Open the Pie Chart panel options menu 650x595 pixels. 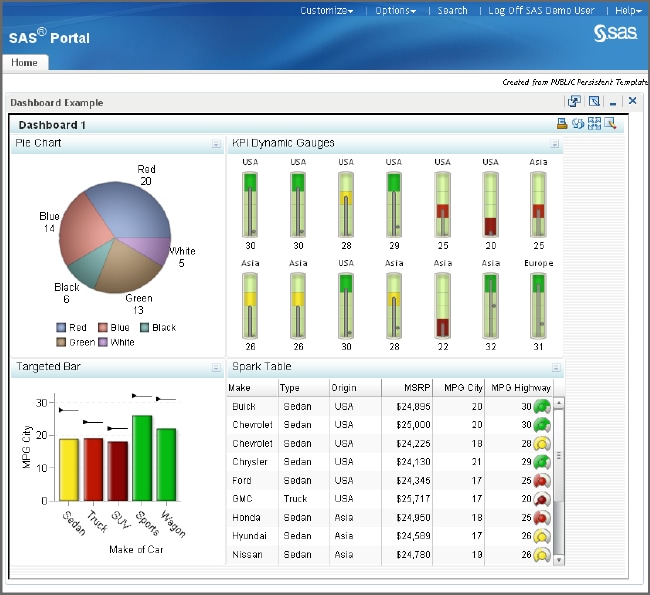point(216,144)
